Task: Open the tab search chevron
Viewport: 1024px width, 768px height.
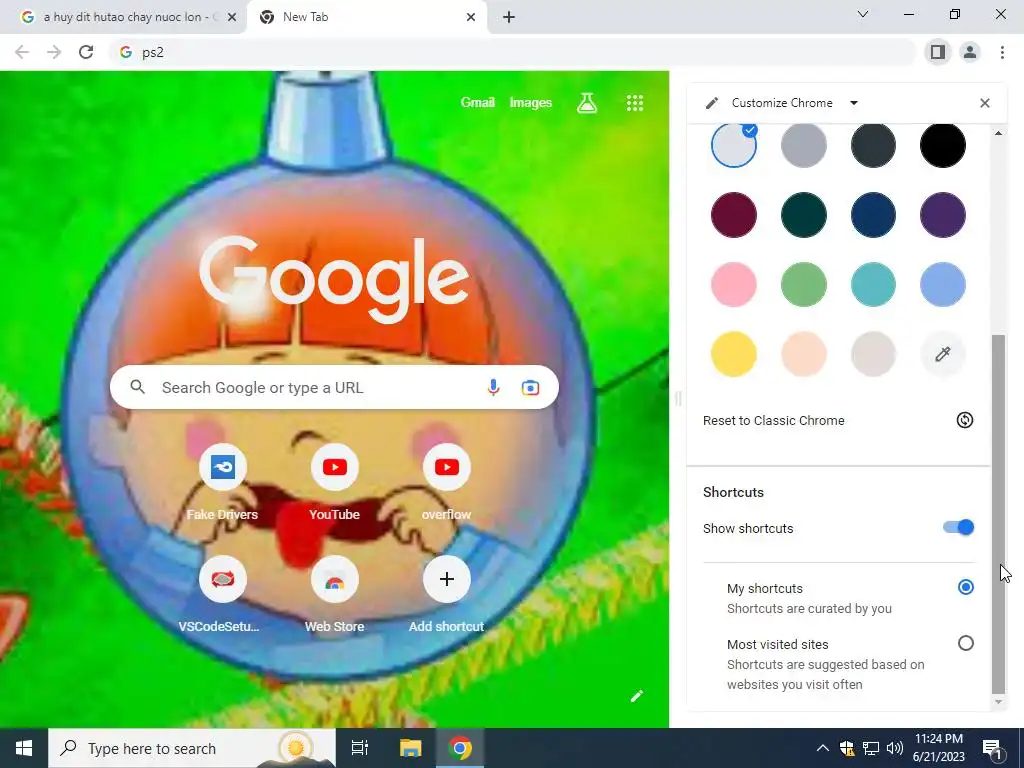Action: click(863, 14)
